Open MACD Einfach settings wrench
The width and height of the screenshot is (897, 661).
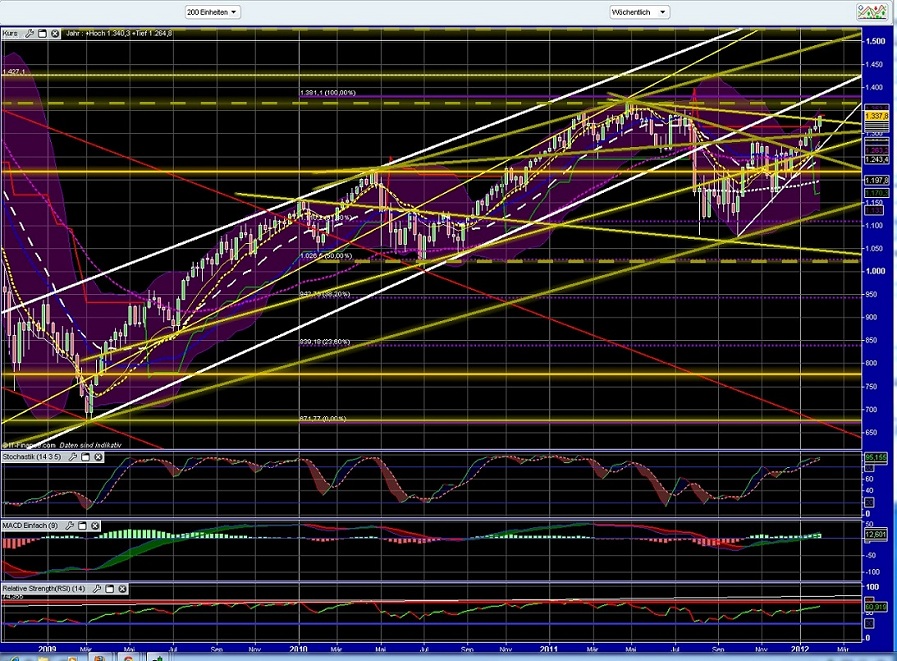point(70,525)
